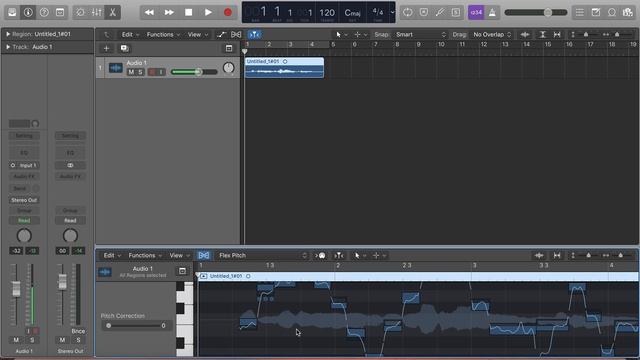
Task: Open the editor Functions menu
Action: (145, 256)
